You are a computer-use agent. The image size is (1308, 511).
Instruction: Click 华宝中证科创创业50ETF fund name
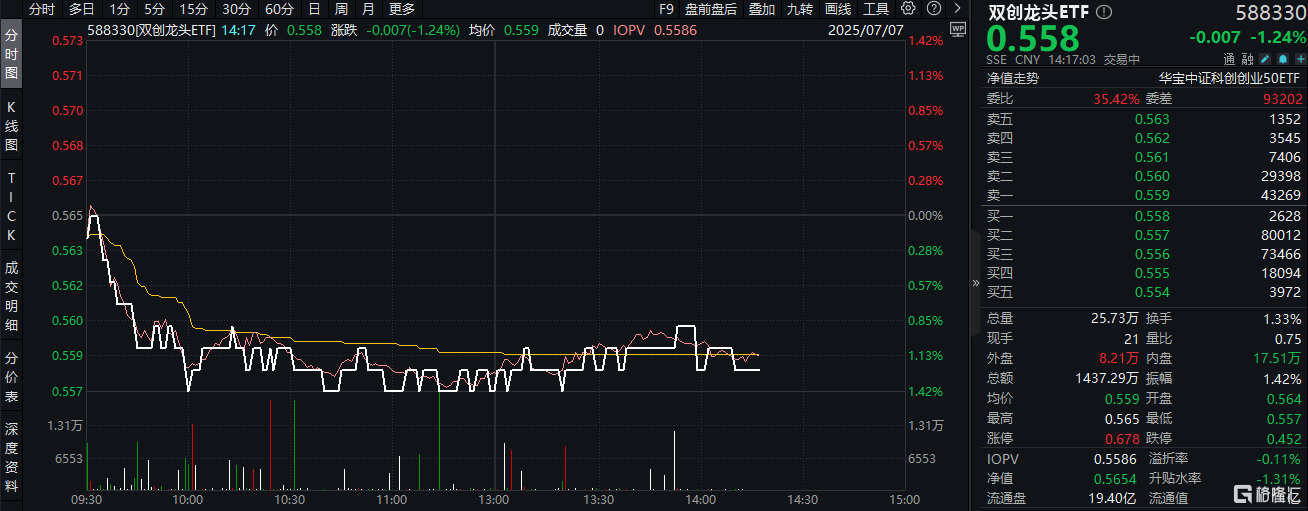tap(1230, 77)
